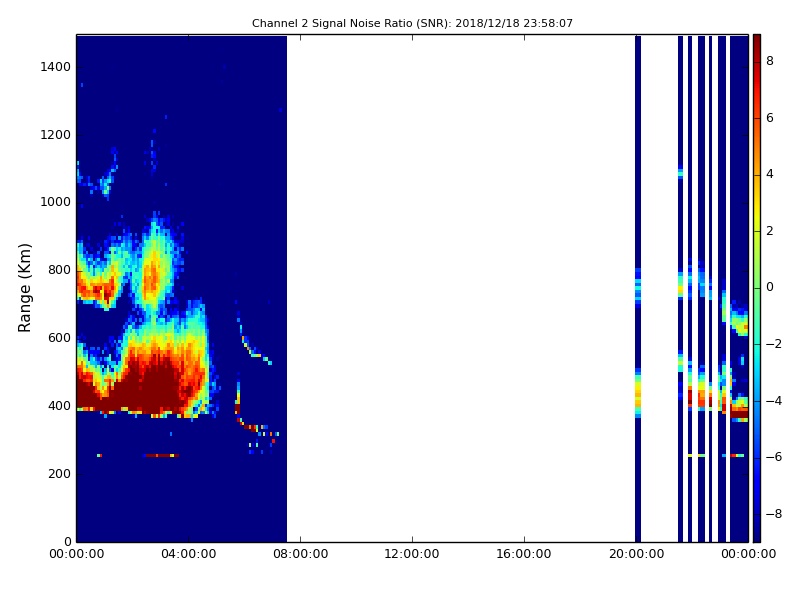Click the 20:00:00 time axis label

[636, 554]
